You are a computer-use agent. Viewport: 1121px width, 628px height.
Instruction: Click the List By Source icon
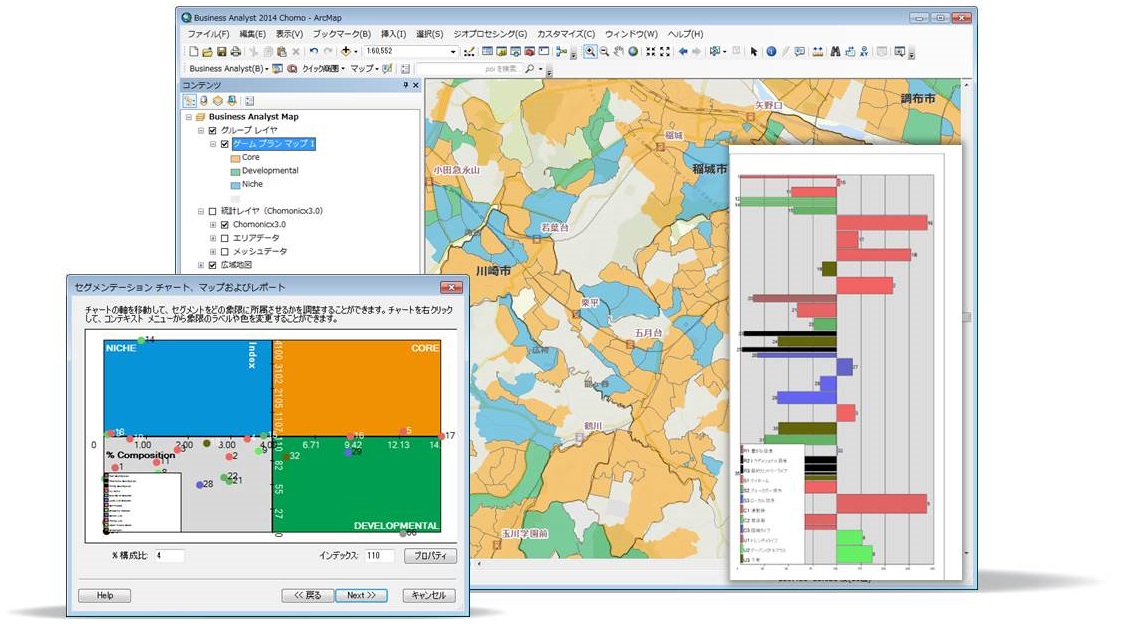(x=204, y=101)
